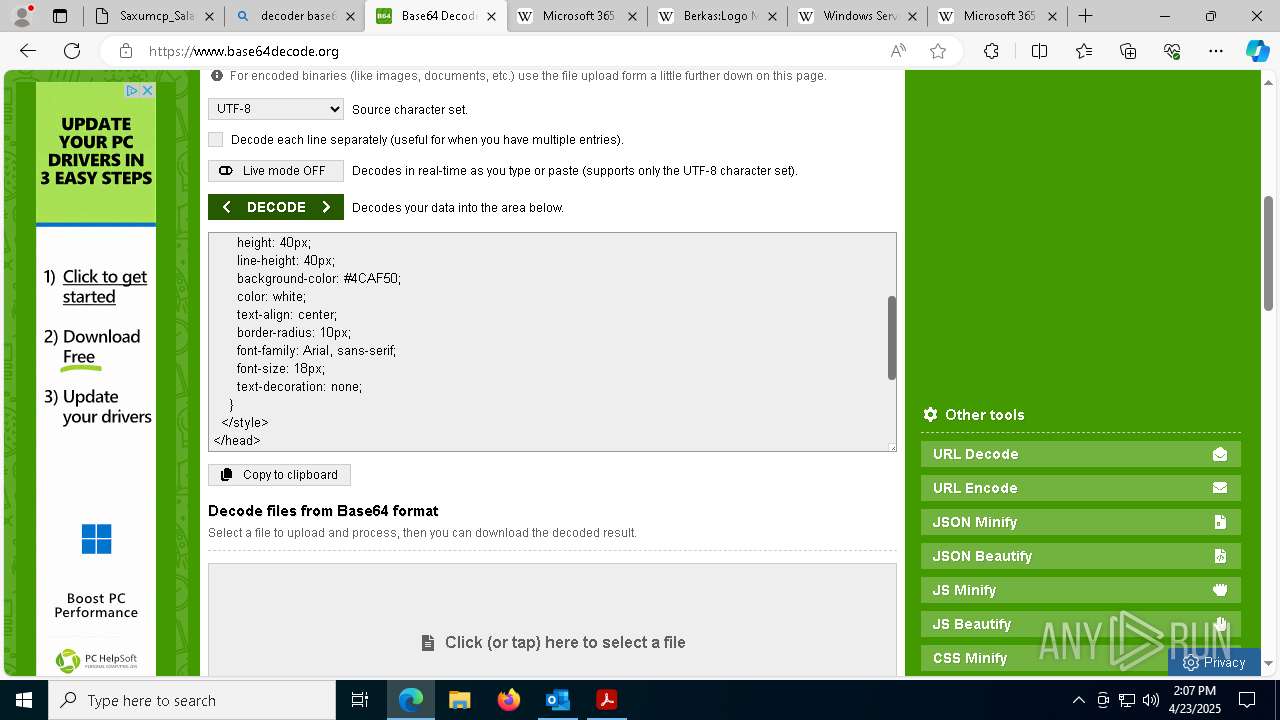Open the tab actions menu

60,16
